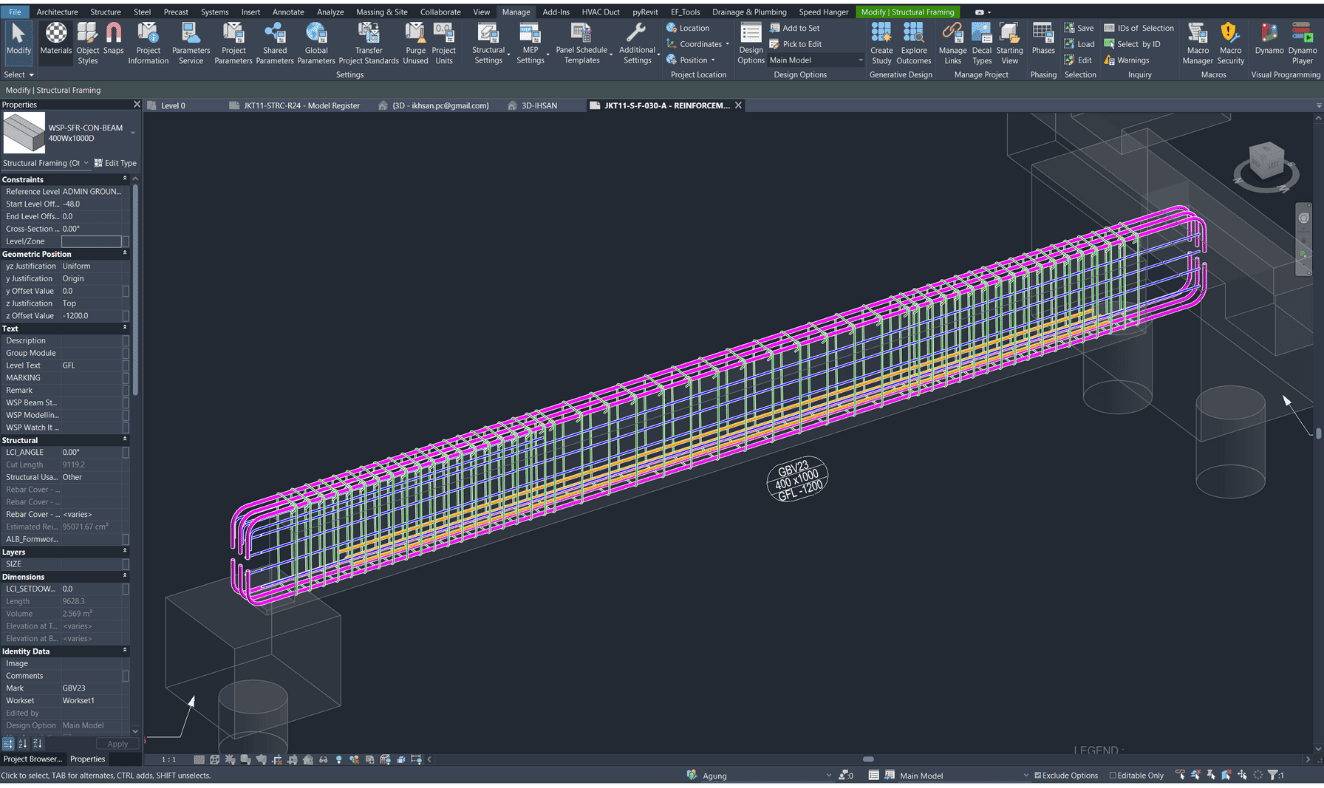Toggle Exclude Options checkbox
The image size is (1324, 788).
(1037, 775)
